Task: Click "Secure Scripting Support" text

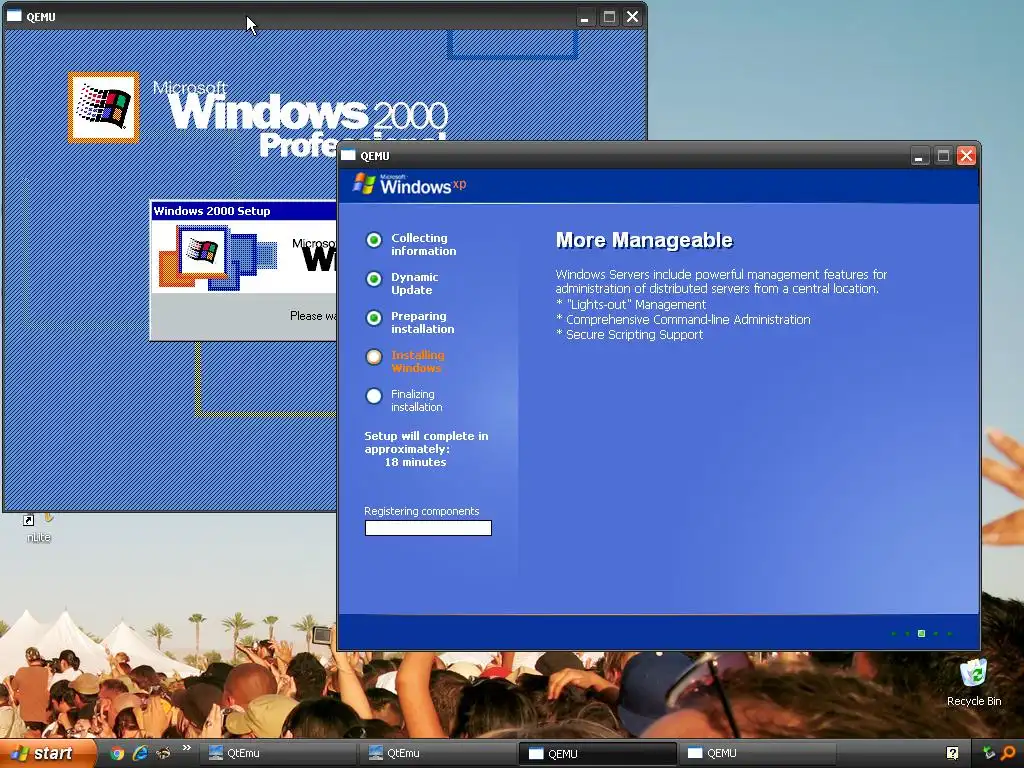Action: [x=634, y=334]
